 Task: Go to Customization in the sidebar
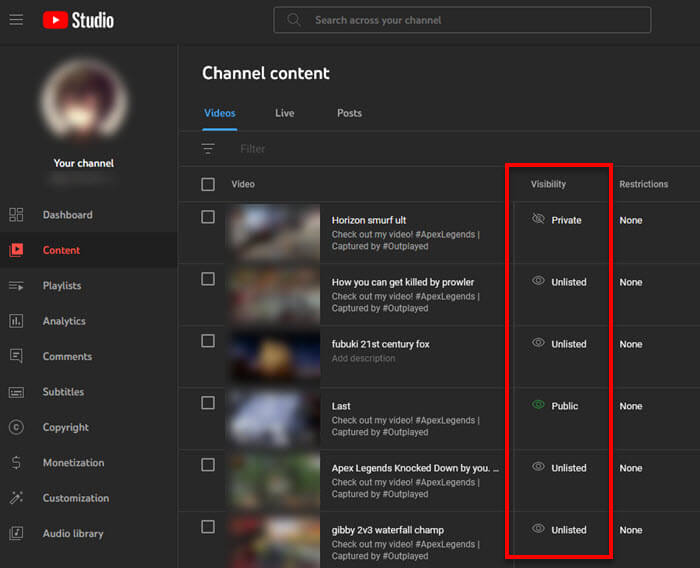[75, 498]
